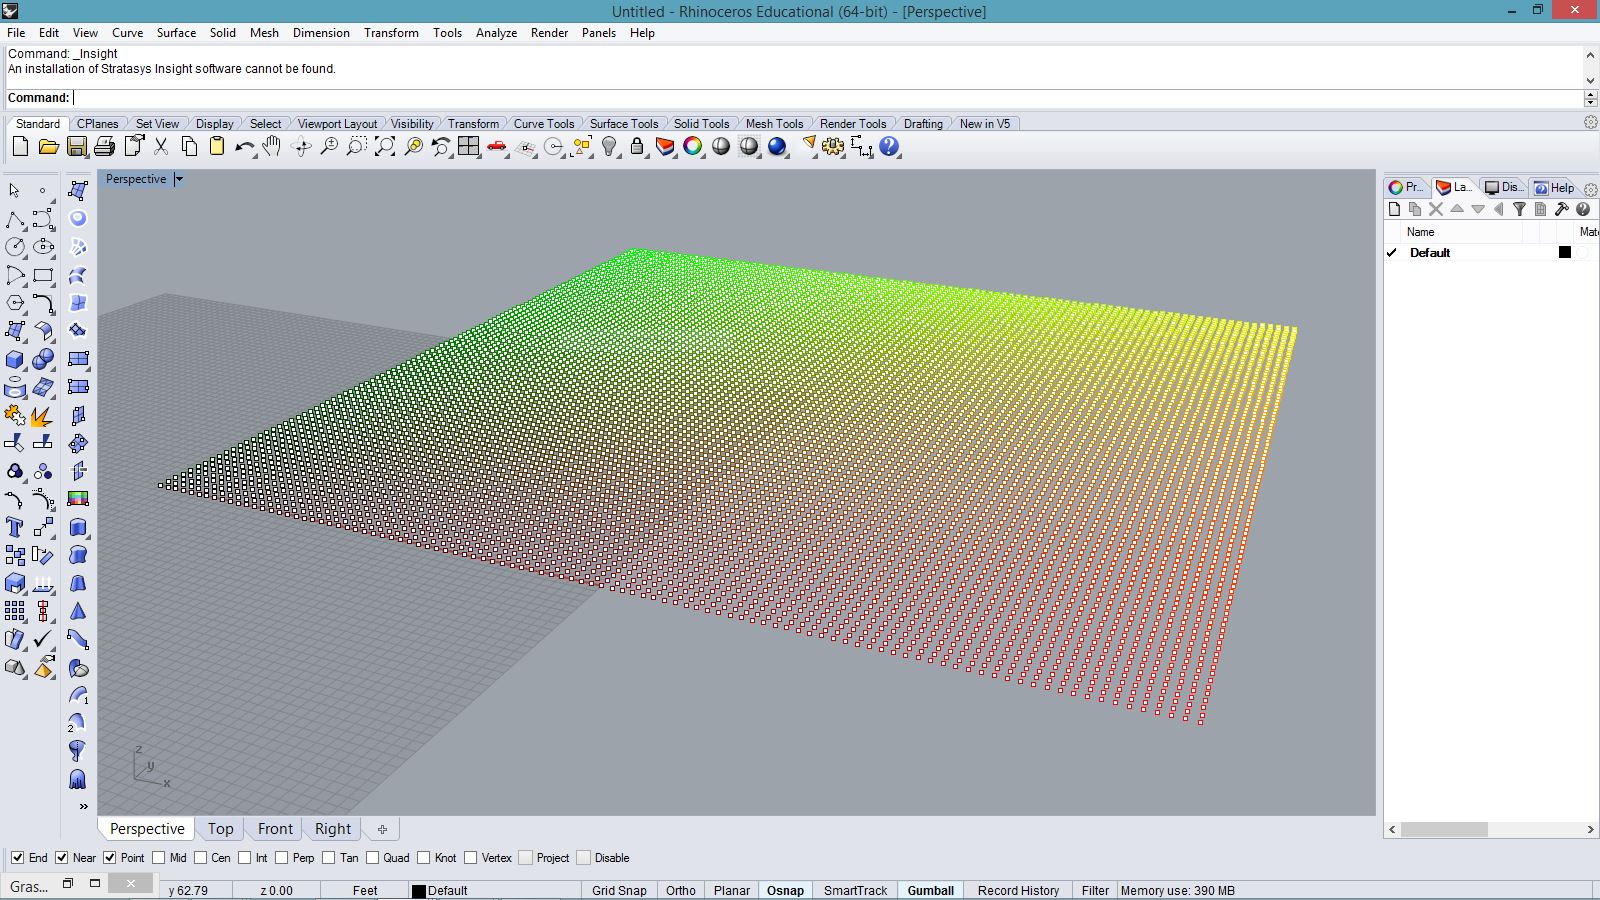Click the Save file icon
The height and width of the screenshot is (900, 1600).
(x=76, y=147)
